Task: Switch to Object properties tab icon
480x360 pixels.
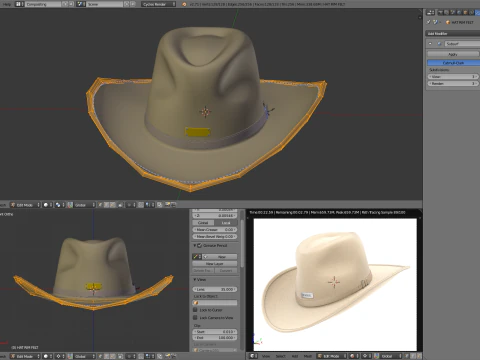Action: (x=466, y=12)
